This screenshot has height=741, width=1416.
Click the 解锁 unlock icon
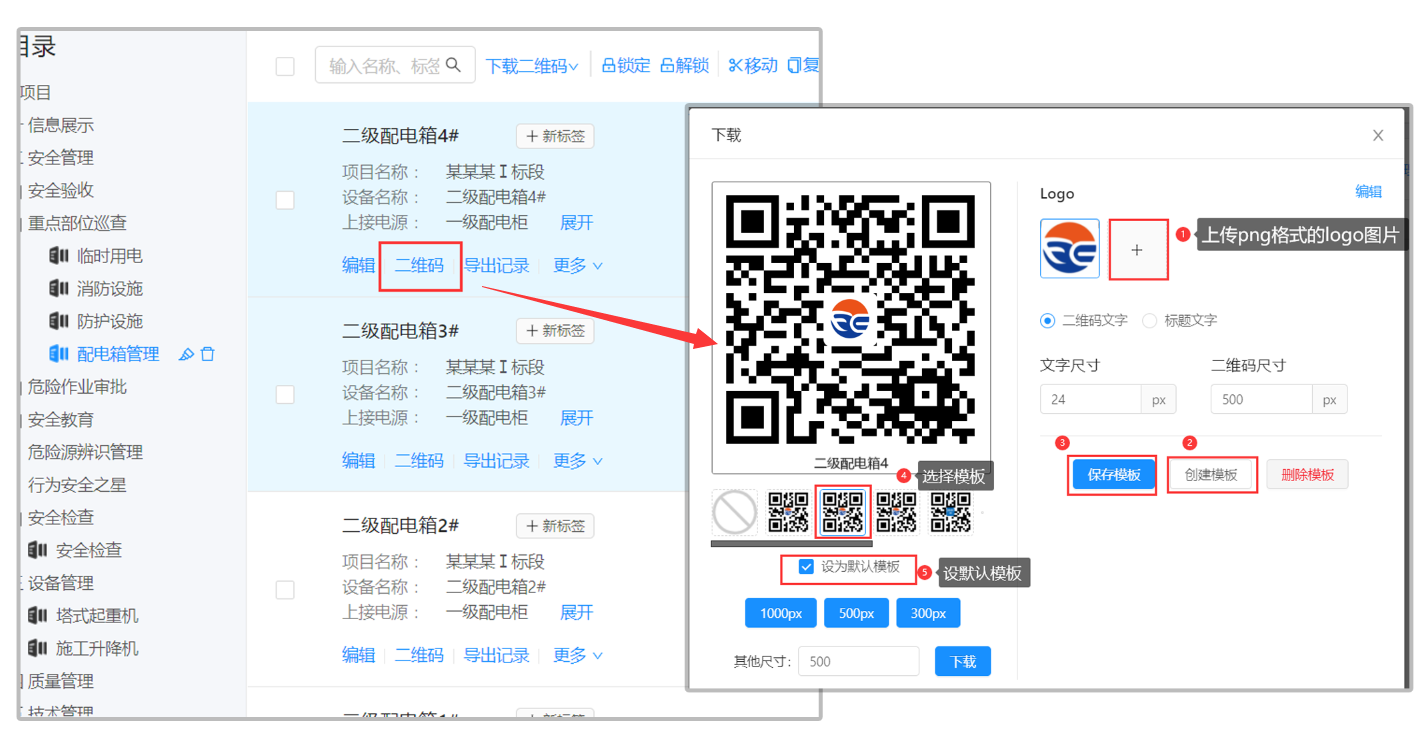[x=666, y=65]
